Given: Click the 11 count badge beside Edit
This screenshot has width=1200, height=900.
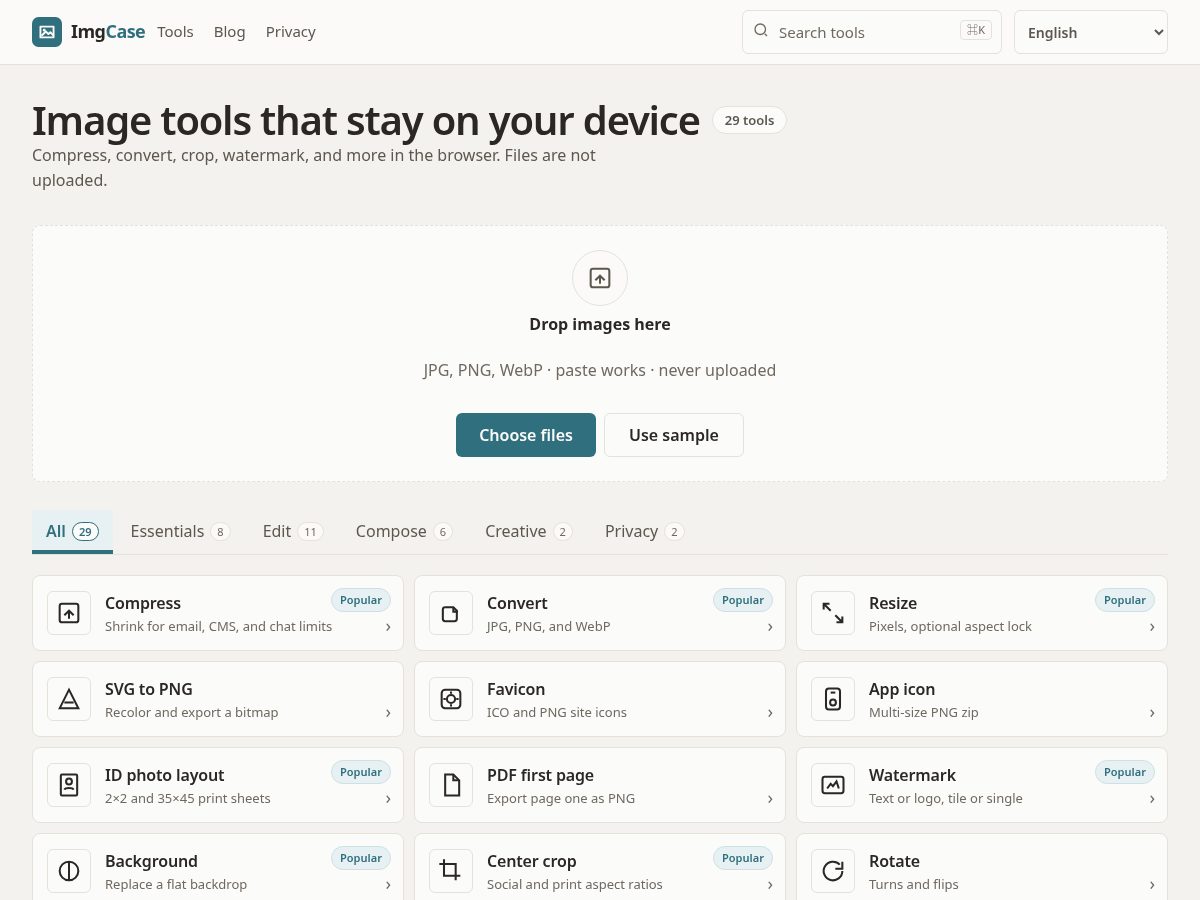Looking at the screenshot, I should [311, 532].
